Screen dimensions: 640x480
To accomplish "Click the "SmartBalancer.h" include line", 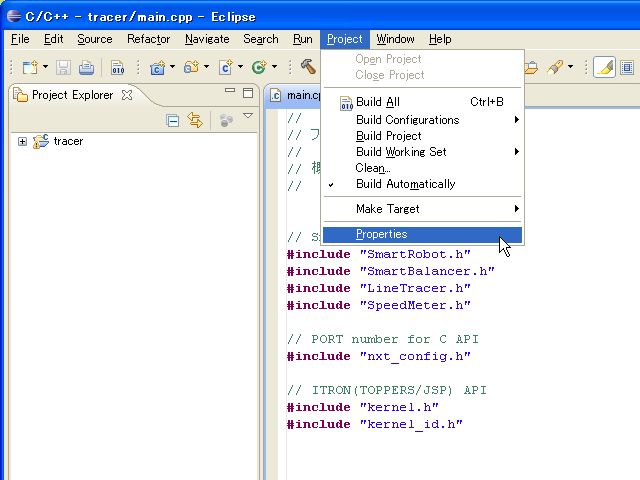I will click(391, 271).
